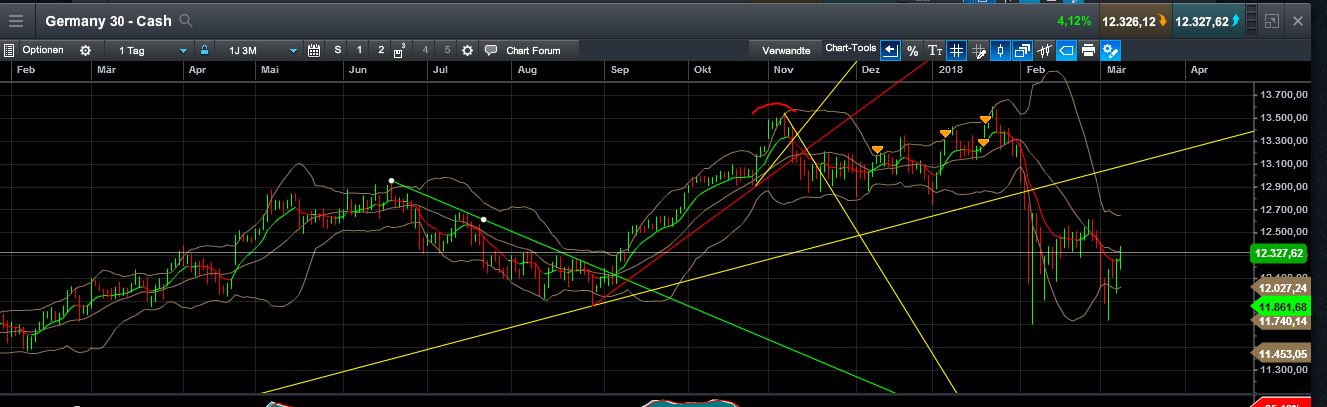1327x407 pixels.
Task: Open the Optionen menu
Action: coord(43,50)
